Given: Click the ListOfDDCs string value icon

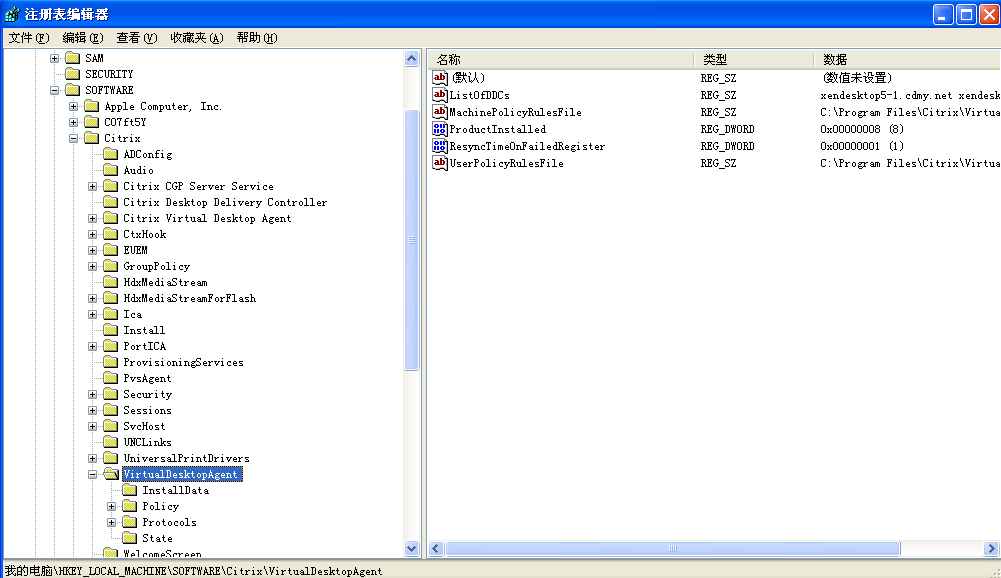Looking at the screenshot, I should point(439,95).
